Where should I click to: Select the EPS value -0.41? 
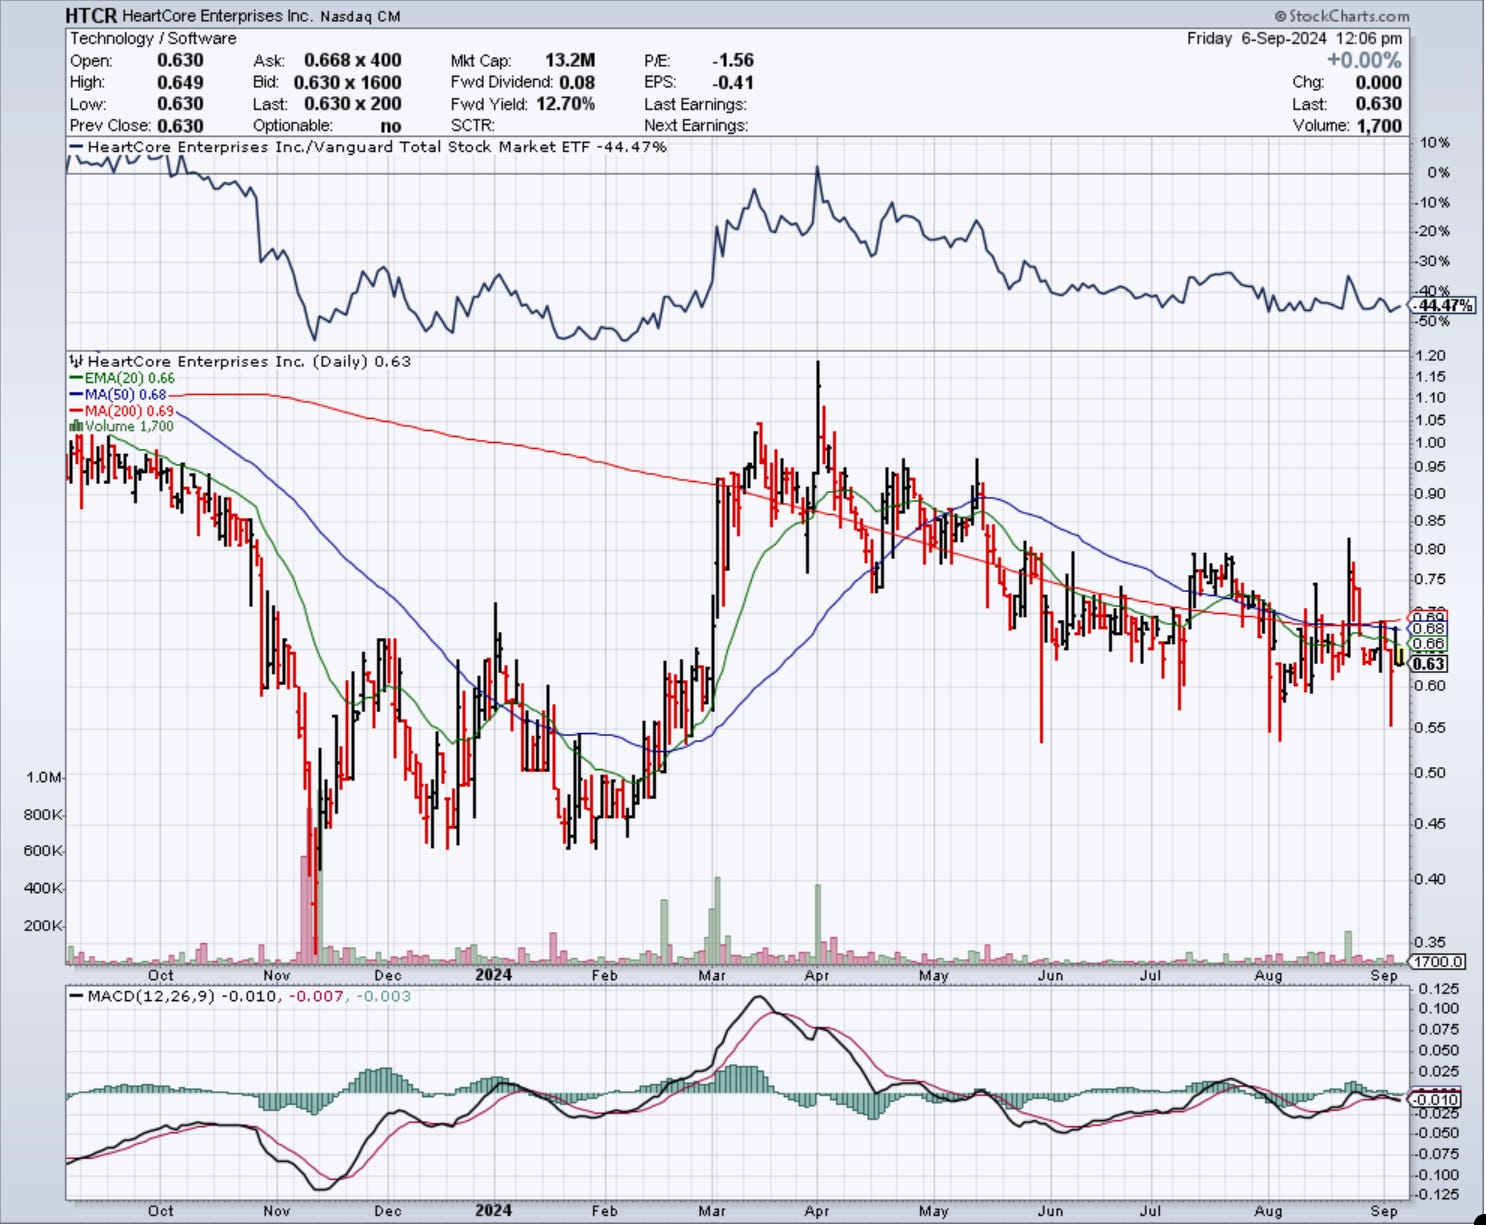tap(735, 82)
